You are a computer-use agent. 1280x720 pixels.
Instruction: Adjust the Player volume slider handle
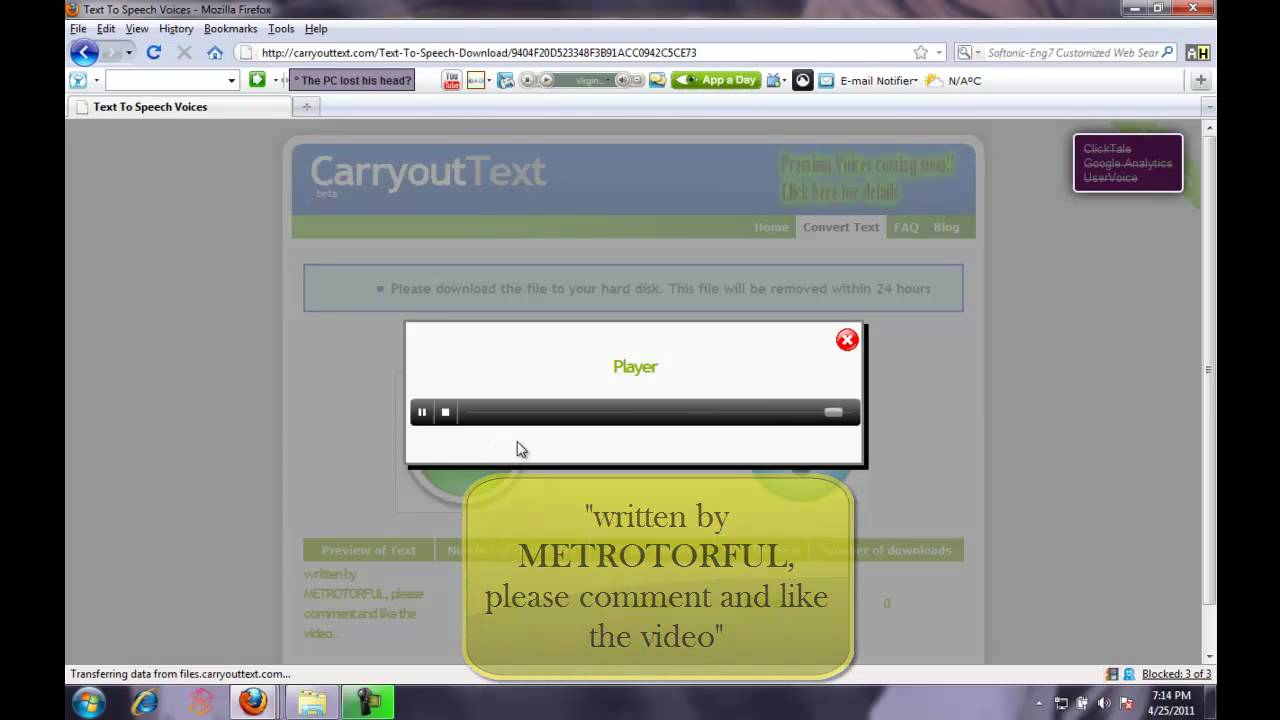[x=833, y=412]
